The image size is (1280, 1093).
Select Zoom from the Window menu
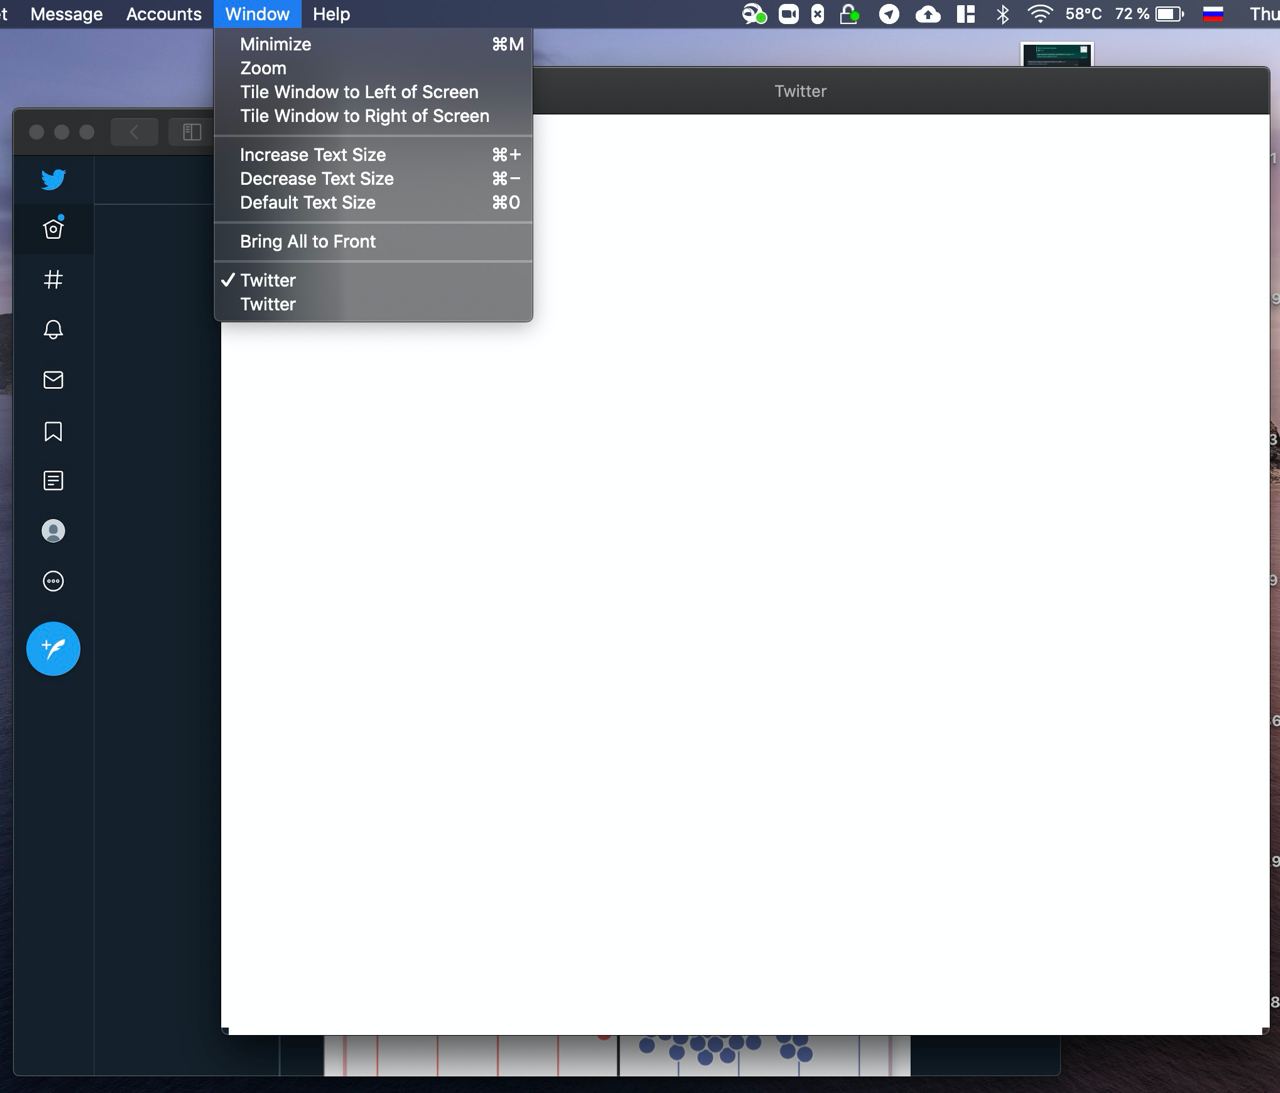click(x=373, y=68)
